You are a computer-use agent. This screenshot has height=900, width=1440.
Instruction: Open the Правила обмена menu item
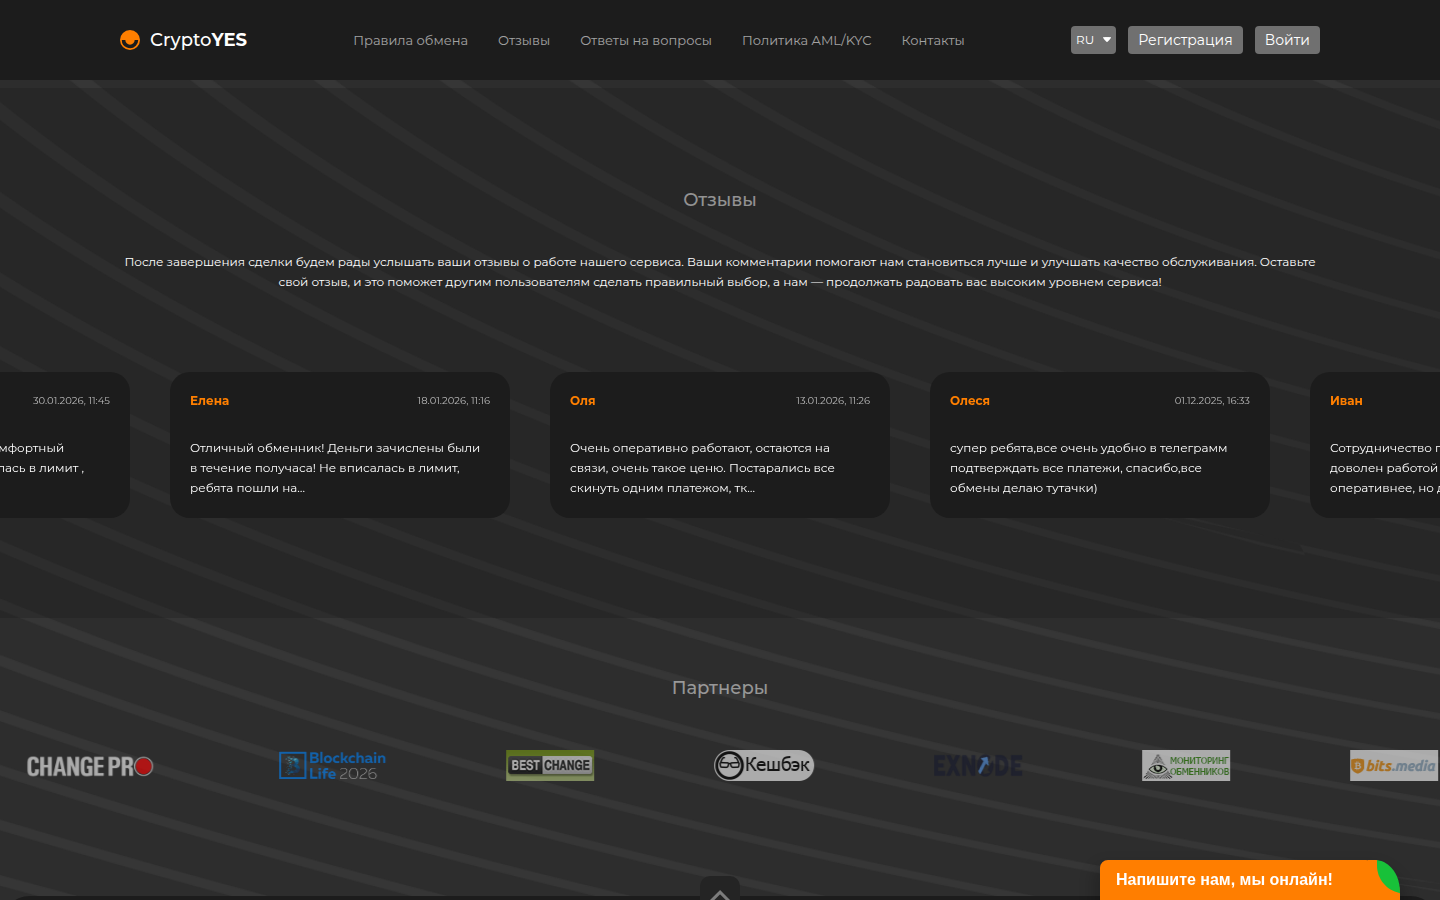click(410, 41)
